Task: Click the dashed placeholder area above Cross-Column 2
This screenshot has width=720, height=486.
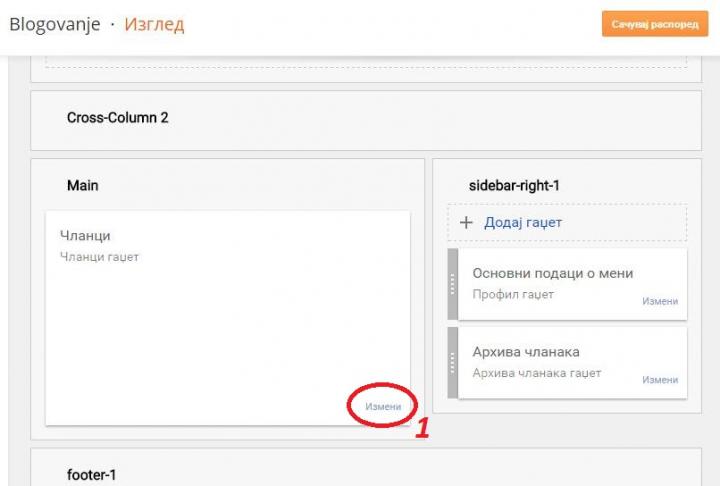Action: click(366, 62)
